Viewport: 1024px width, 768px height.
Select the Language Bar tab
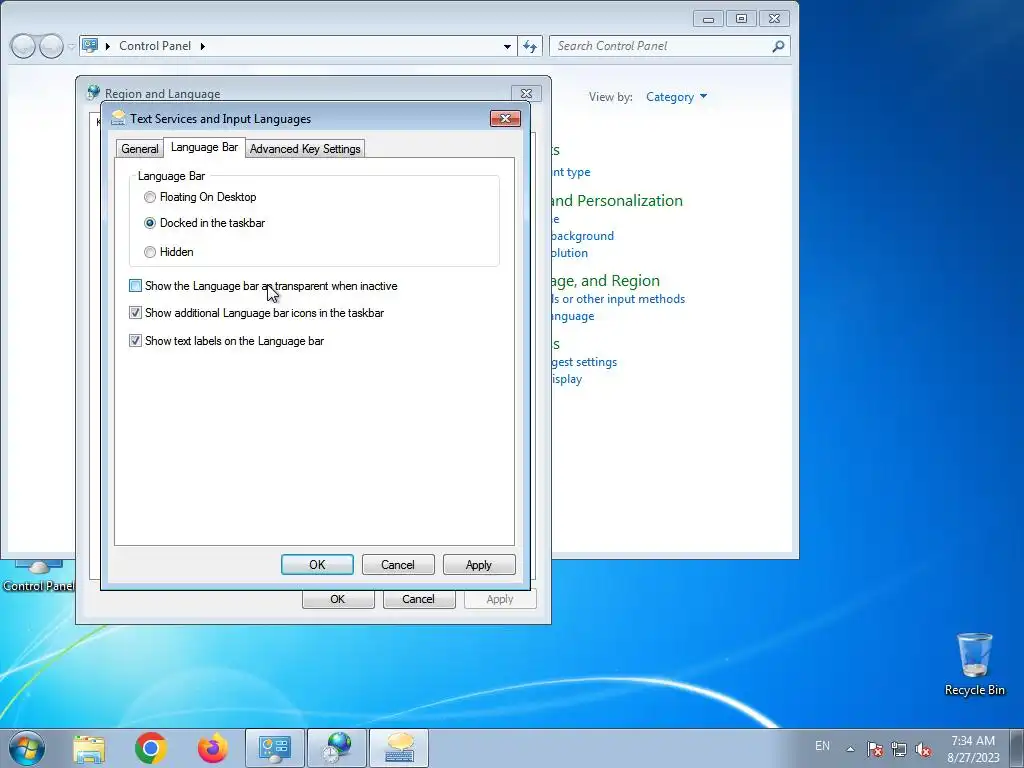(x=204, y=148)
